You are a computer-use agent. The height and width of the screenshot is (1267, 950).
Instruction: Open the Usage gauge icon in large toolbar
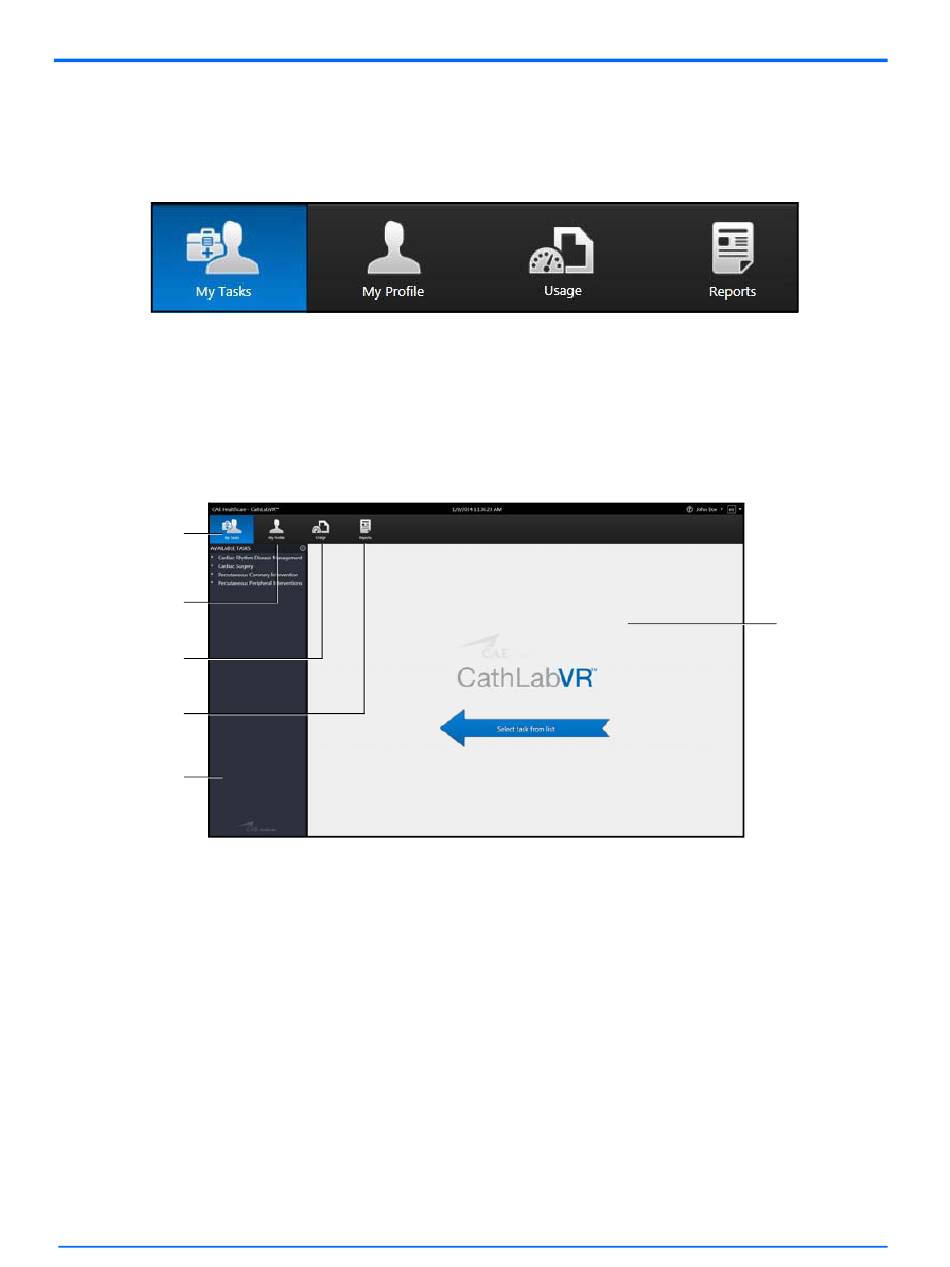[562, 258]
